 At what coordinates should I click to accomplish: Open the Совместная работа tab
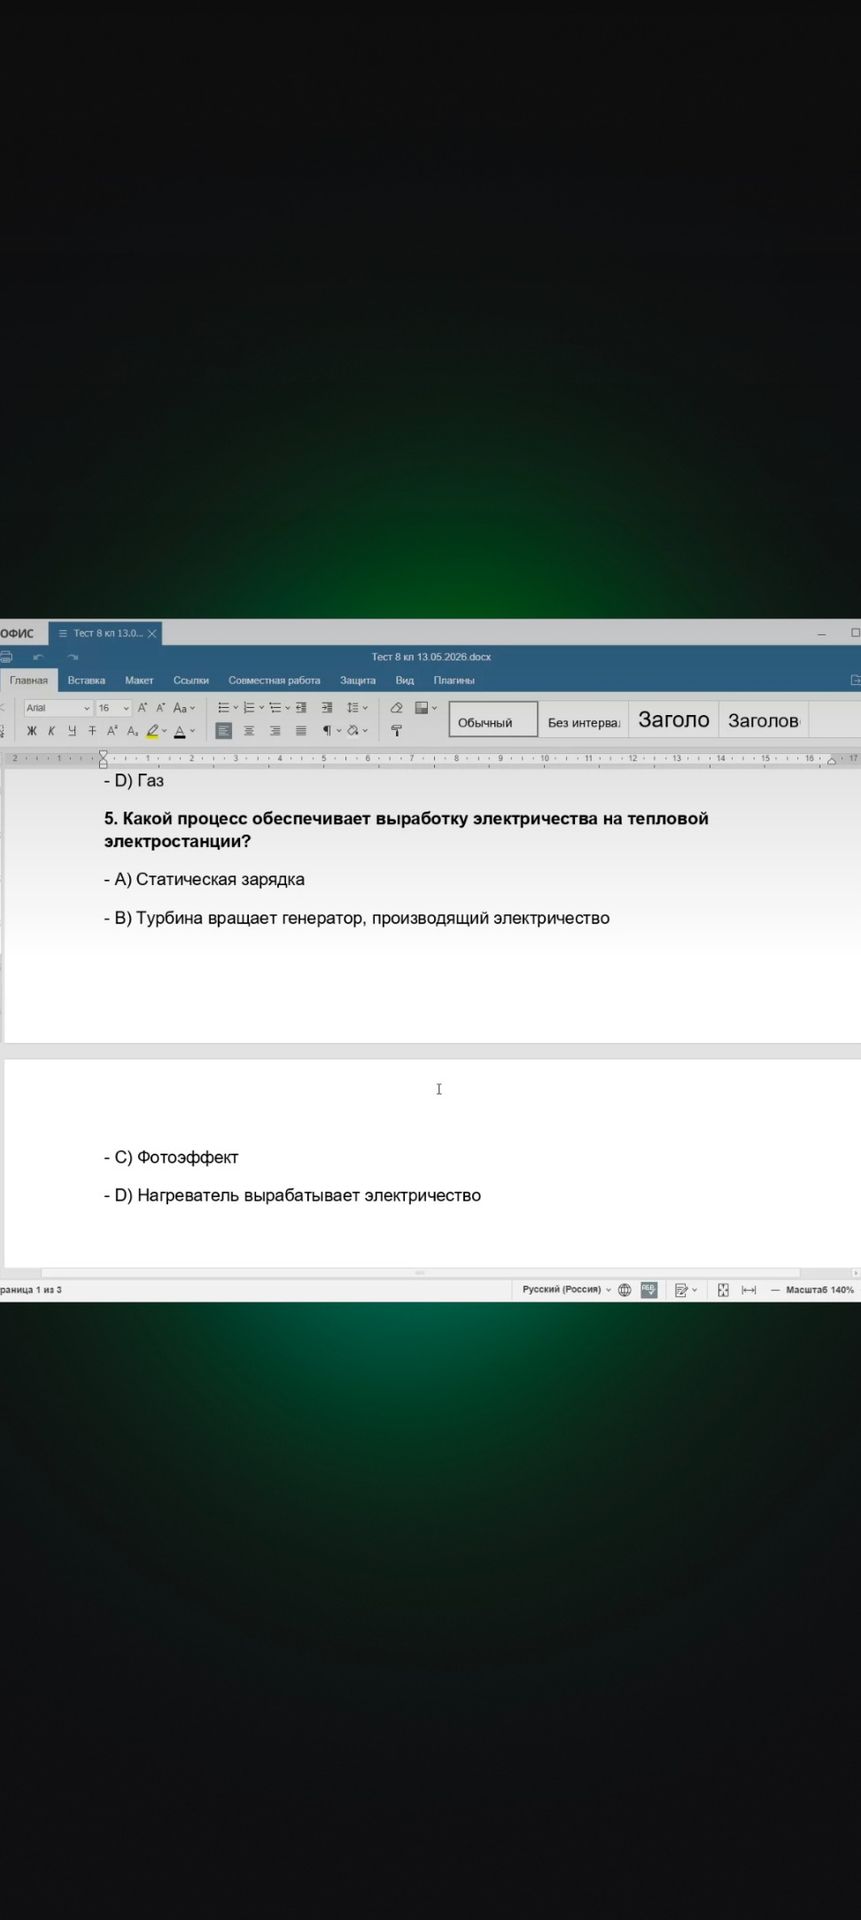pyautogui.click(x=274, y=680)
